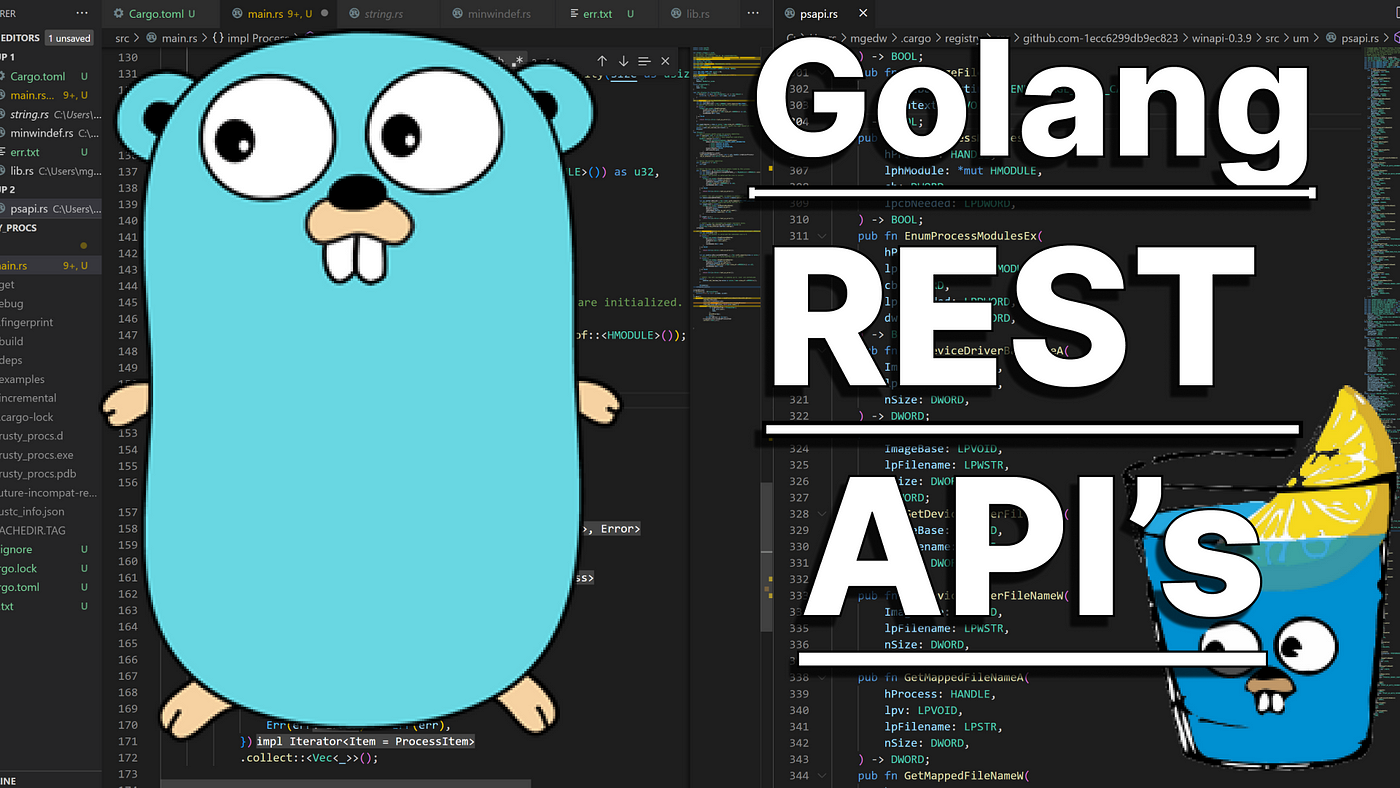Open the future-incompat-re… file in explorer

point(48,493)
